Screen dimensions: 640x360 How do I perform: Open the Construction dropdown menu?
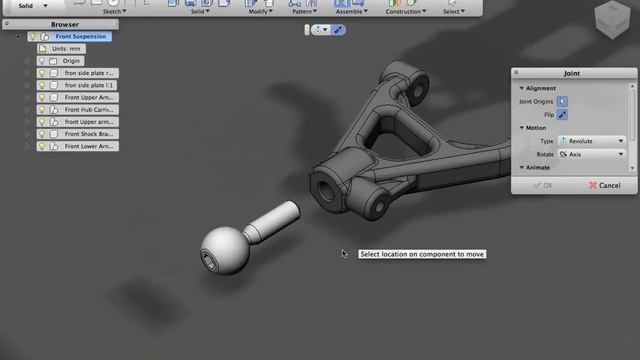406,11
